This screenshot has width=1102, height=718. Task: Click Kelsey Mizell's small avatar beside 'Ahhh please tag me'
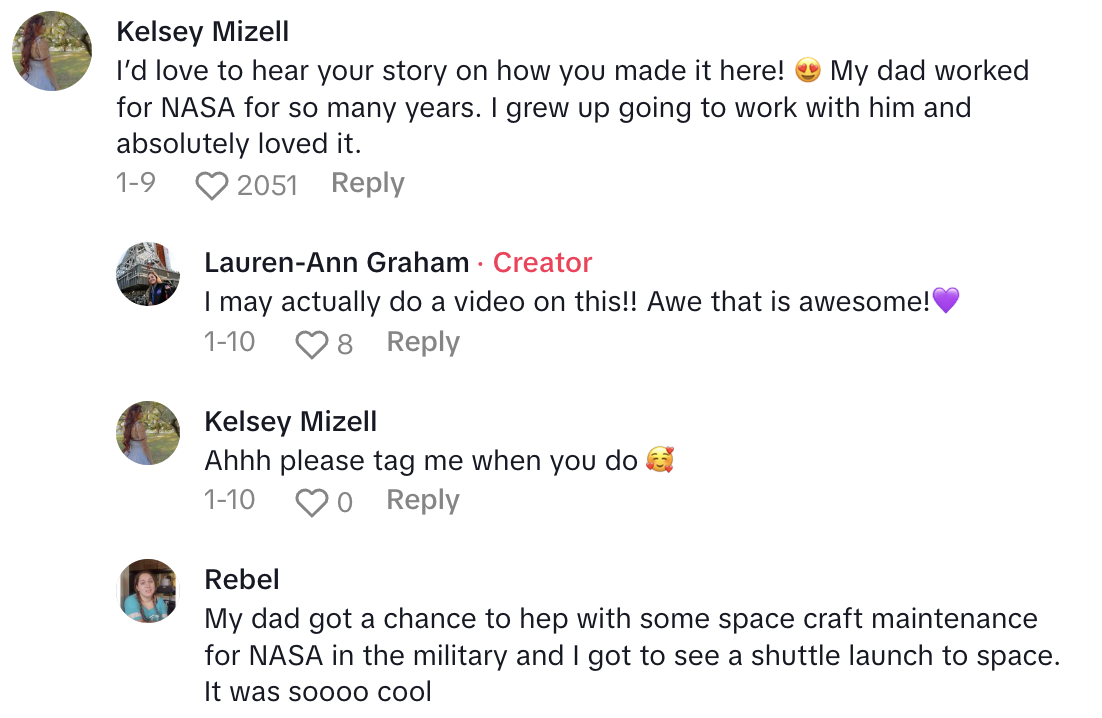click(x=148, y=433)
